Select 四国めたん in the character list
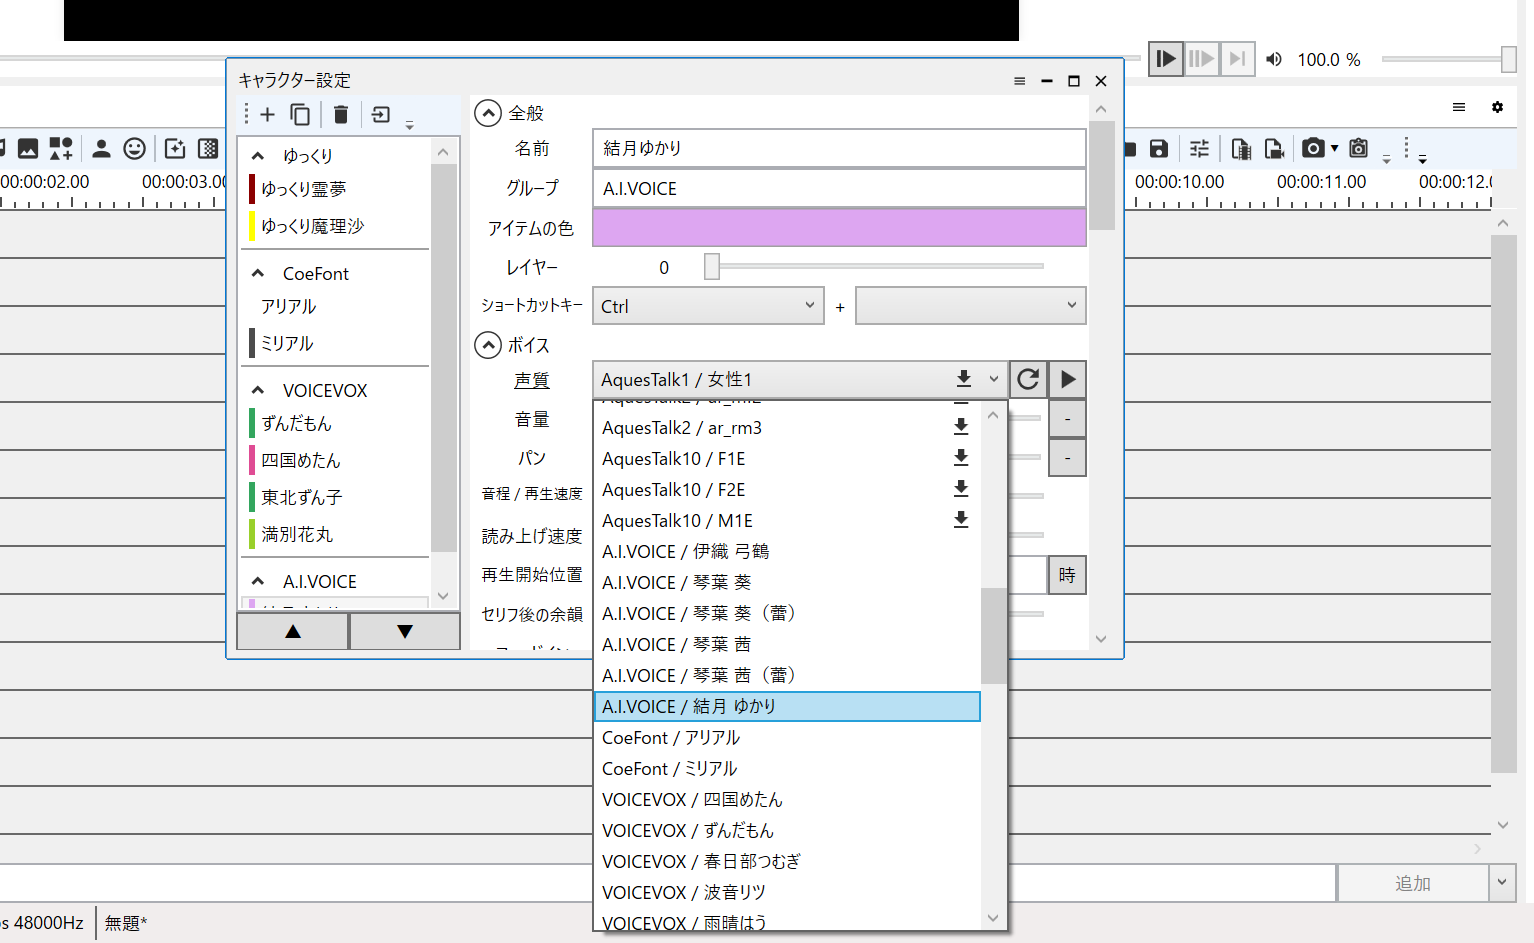 (x=301, y=460)
